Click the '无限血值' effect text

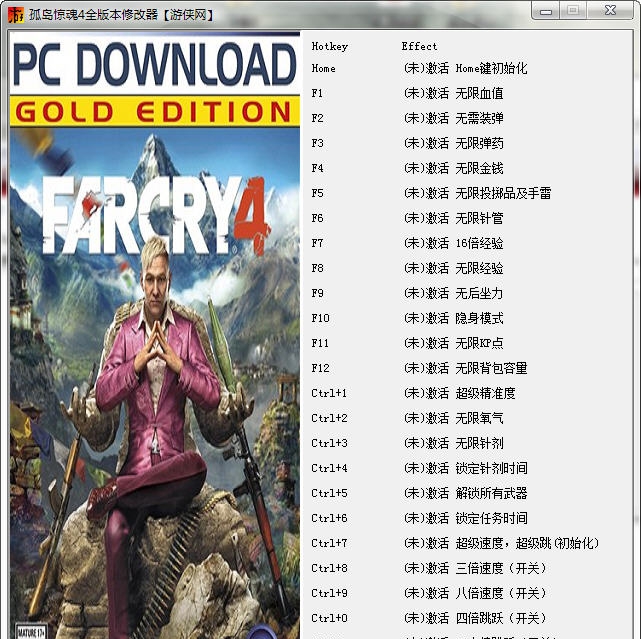click(479, 93)
